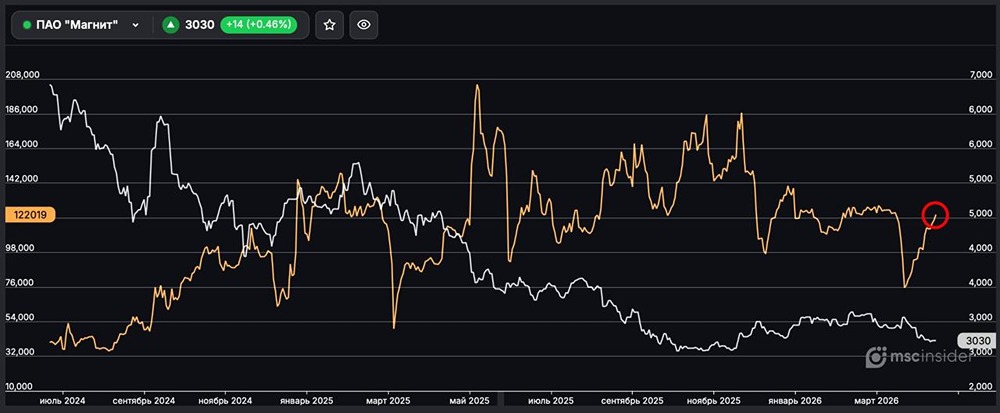Toggle the eye visibility icon

click(364, 25)
